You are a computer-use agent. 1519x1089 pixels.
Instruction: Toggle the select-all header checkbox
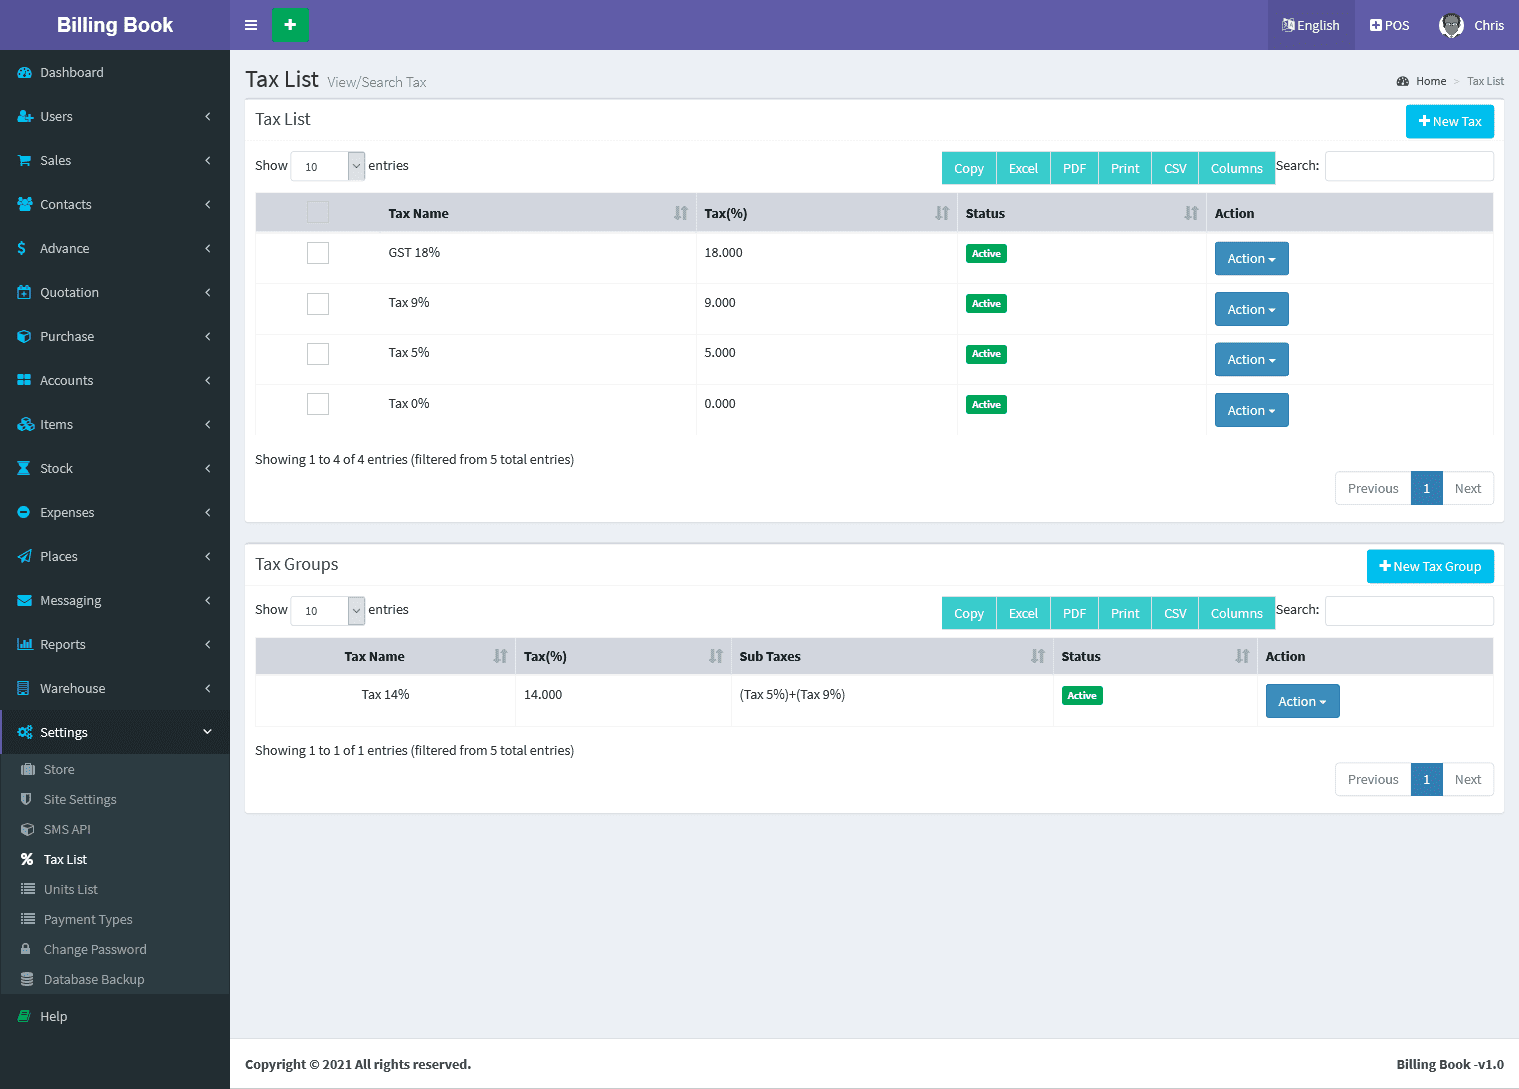[x=318, y=212]
